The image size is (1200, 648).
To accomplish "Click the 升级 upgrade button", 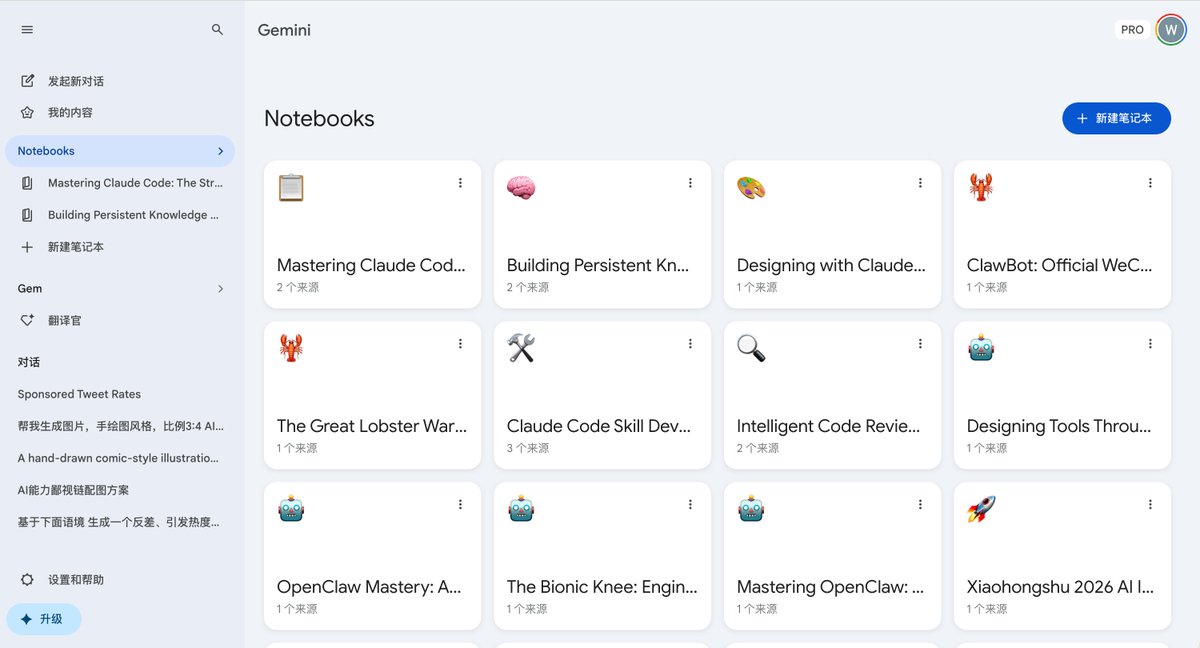I will point(44,619).
